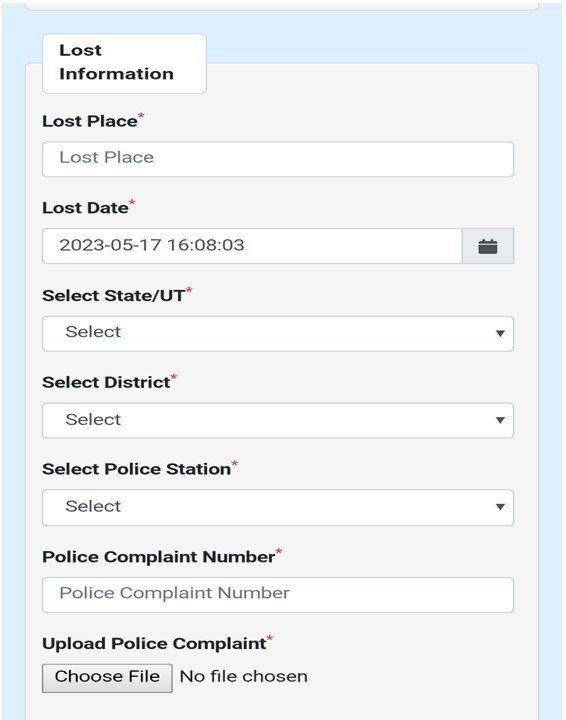Click the District dropdown caret icon

(x=500, y=420)
